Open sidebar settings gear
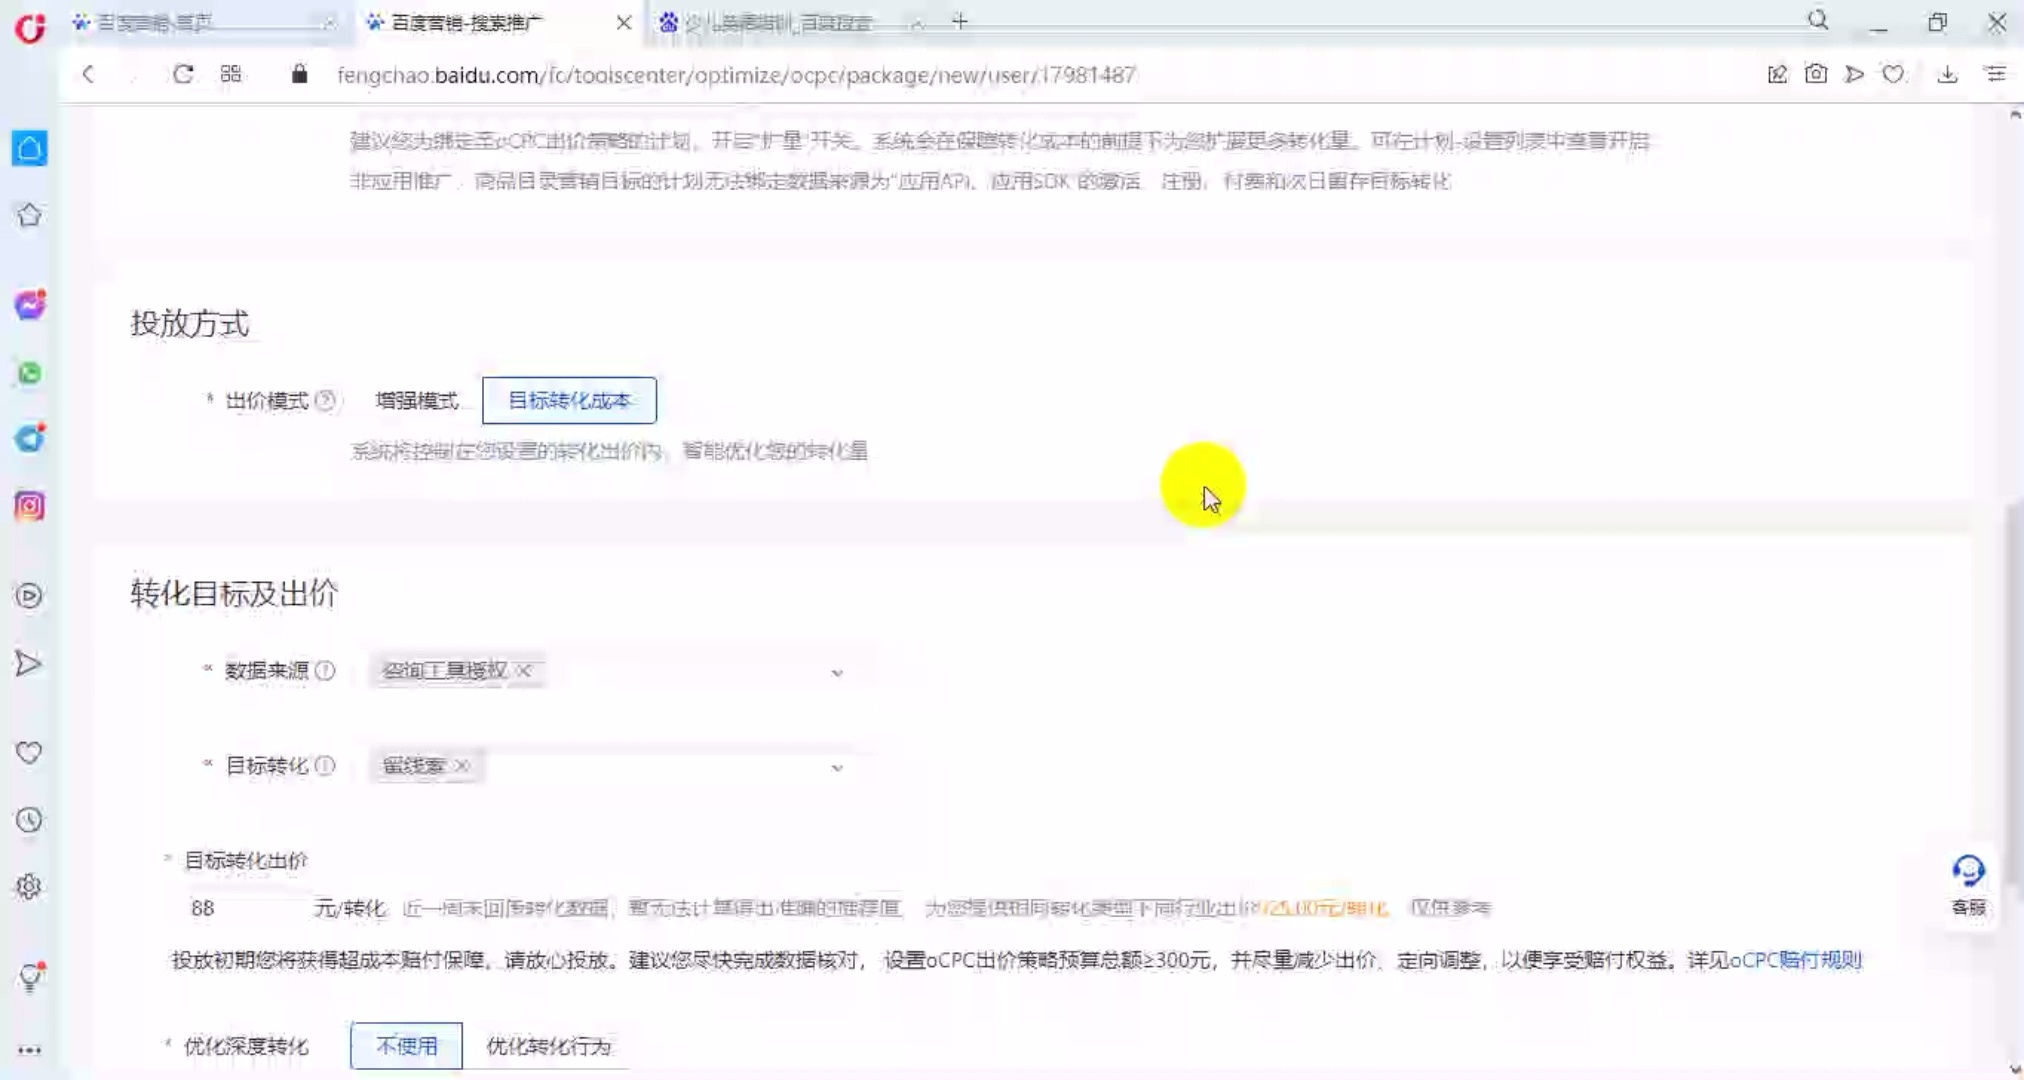Screen dimensions: 2024x1080 [x=28, y=886]
